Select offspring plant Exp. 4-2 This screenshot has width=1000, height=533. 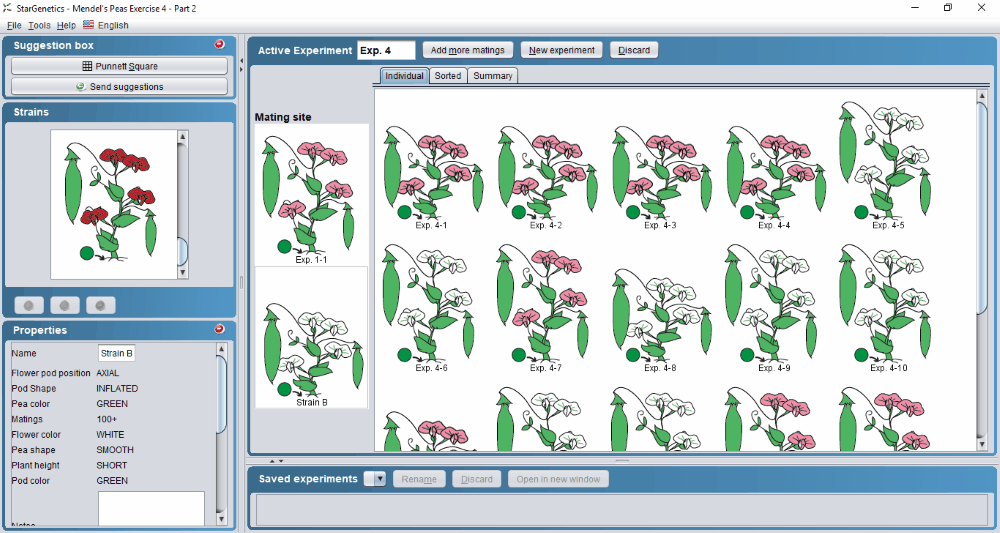pos(547,175)
